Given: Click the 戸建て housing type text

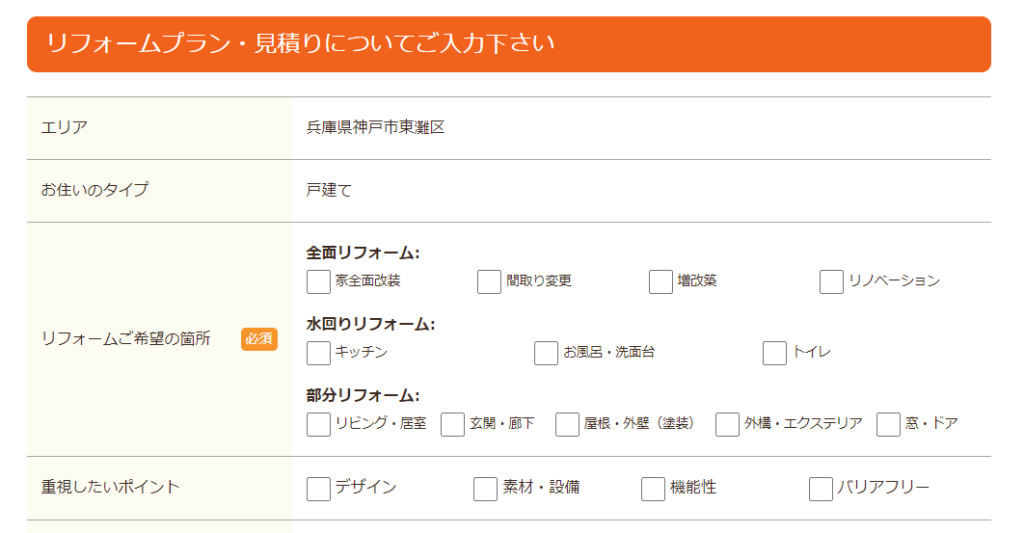Looking at the screenshot, I should (x=328, y=190).
